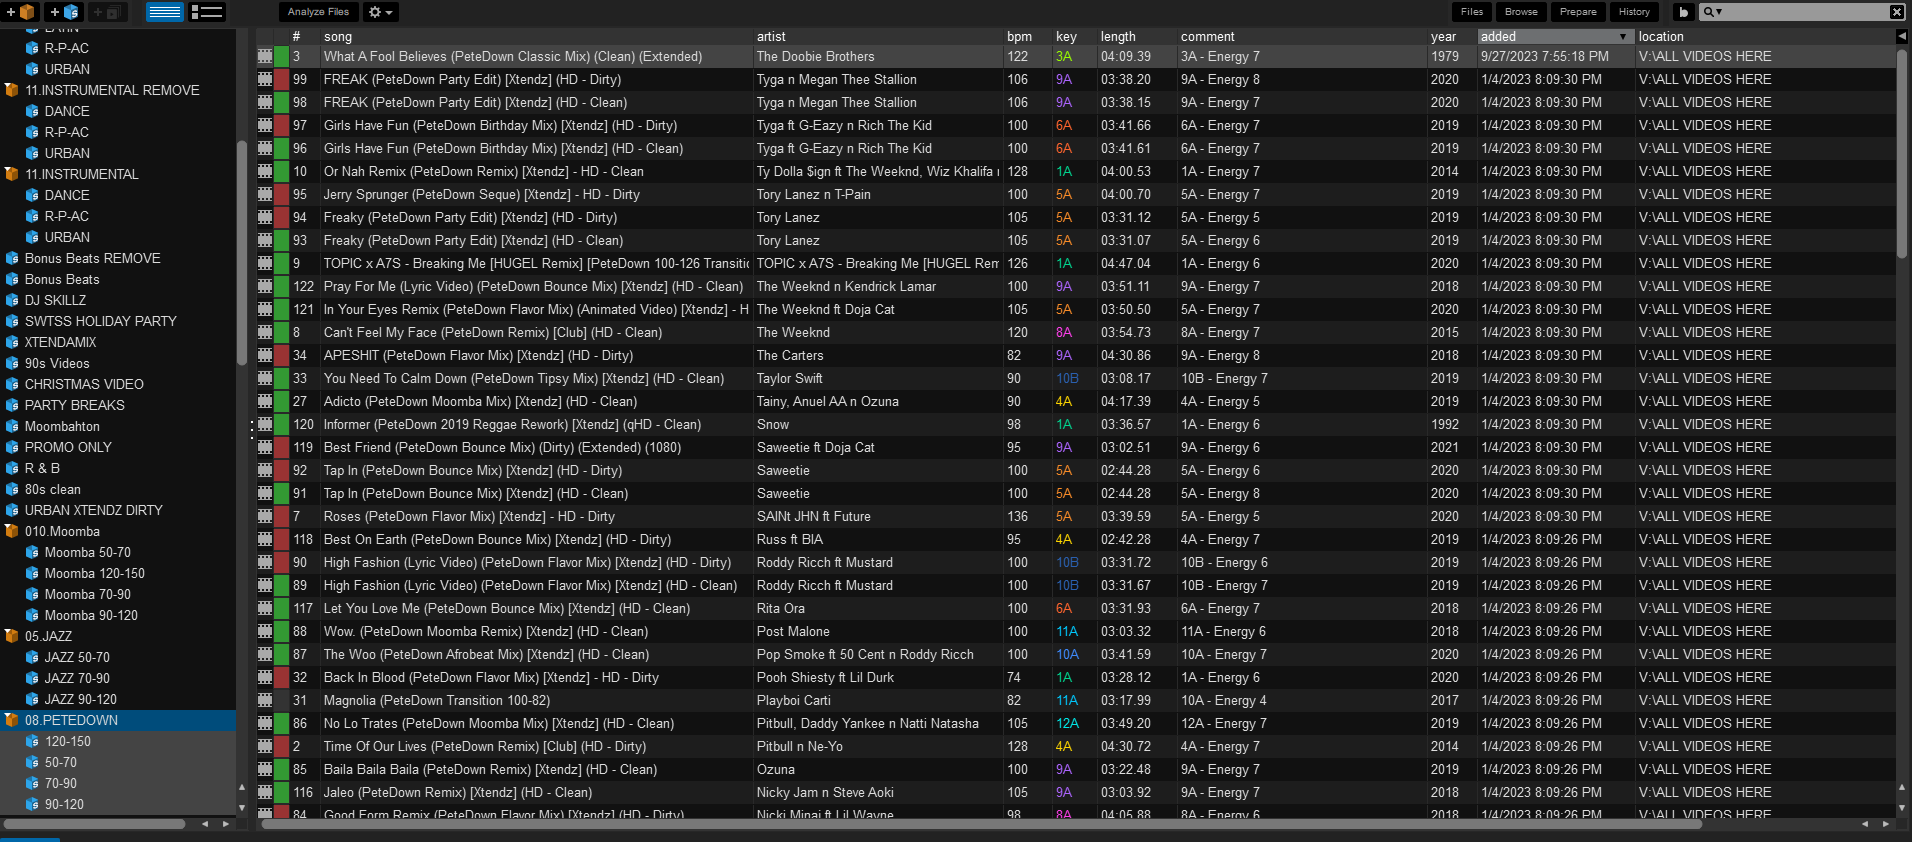Viewport: 1912px width, 842px height.
Task: Sort by the added column header arrow
Action: [x=1622, y=37]
